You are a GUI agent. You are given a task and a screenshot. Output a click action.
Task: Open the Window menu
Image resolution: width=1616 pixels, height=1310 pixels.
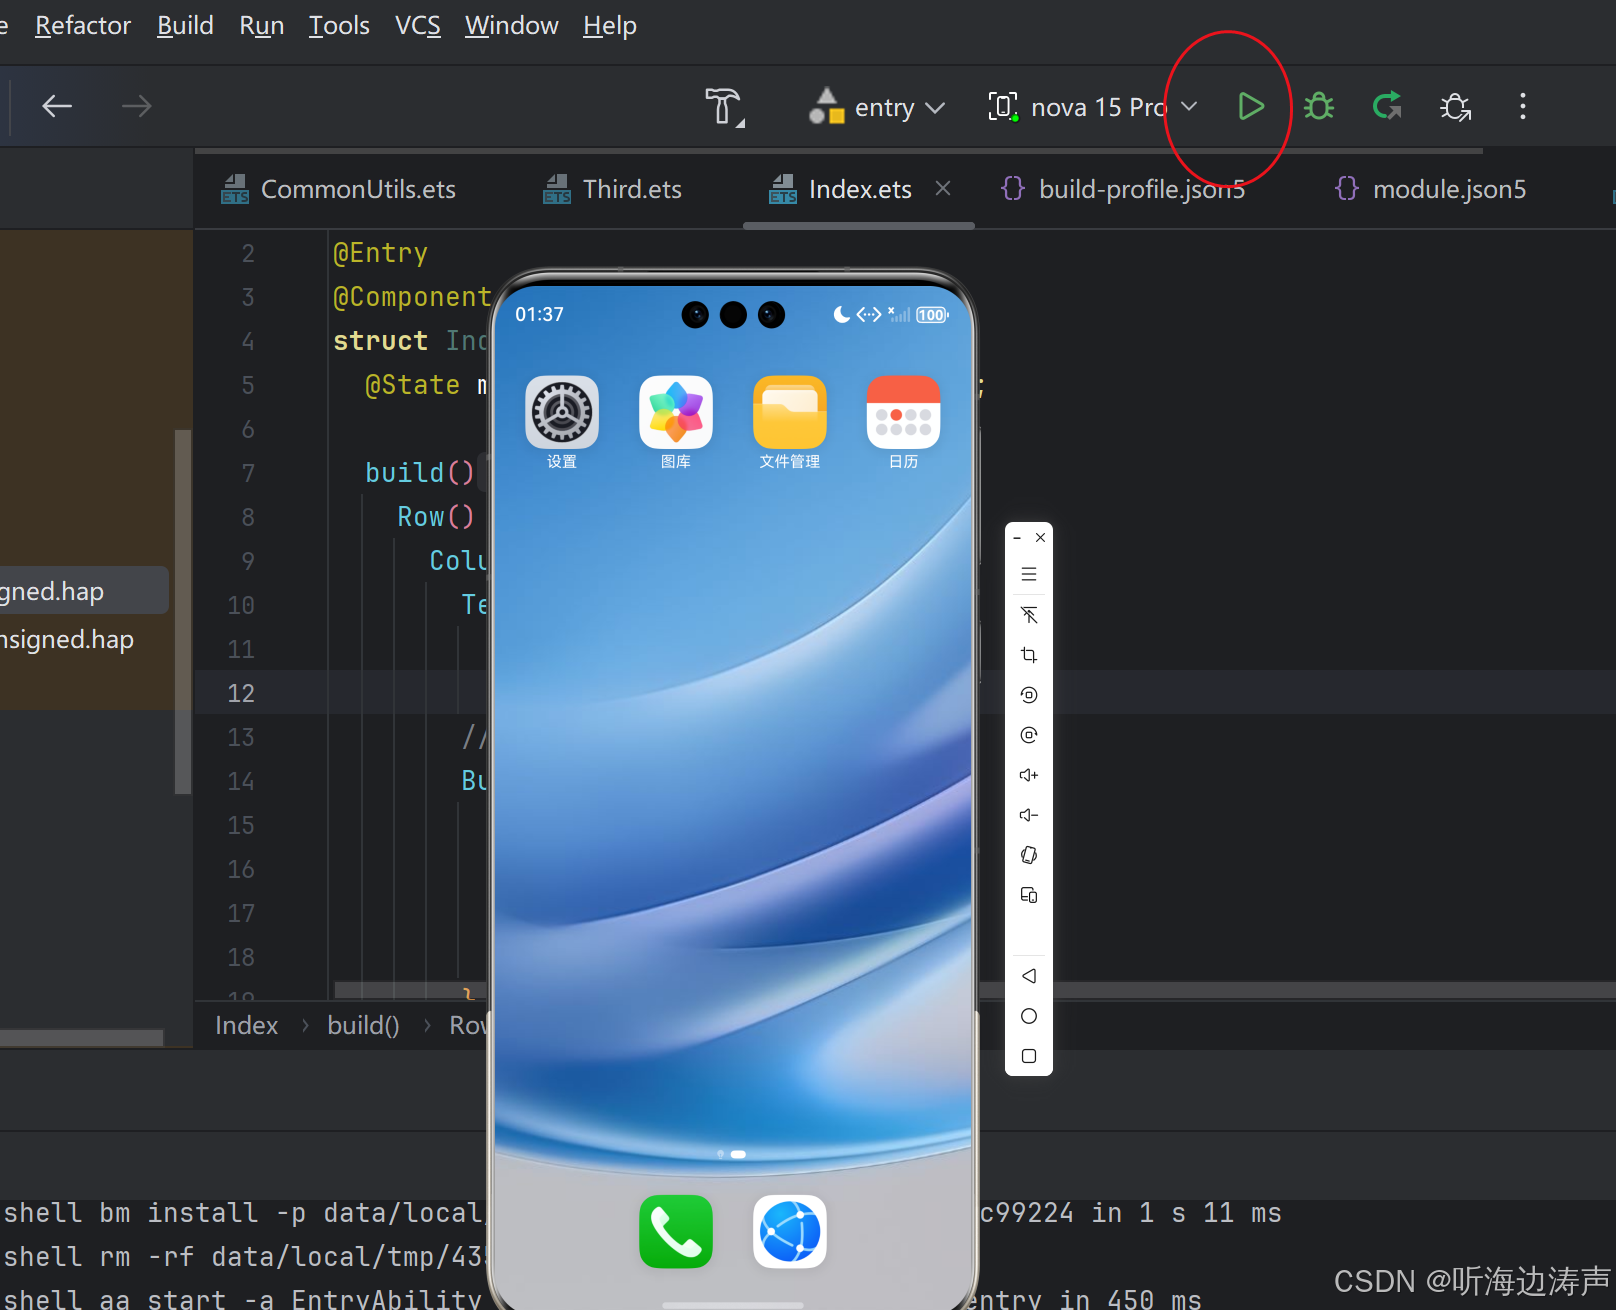coord(512,26)
